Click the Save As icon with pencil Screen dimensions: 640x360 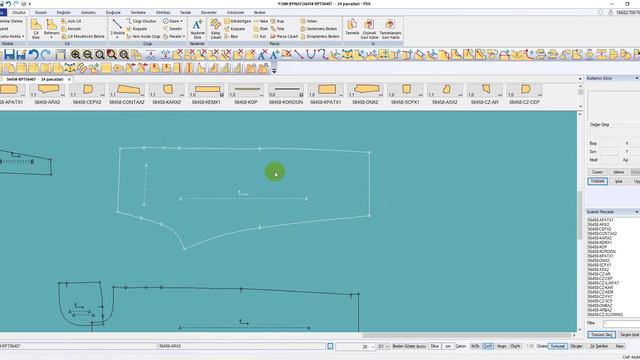[x=22, y=54]
